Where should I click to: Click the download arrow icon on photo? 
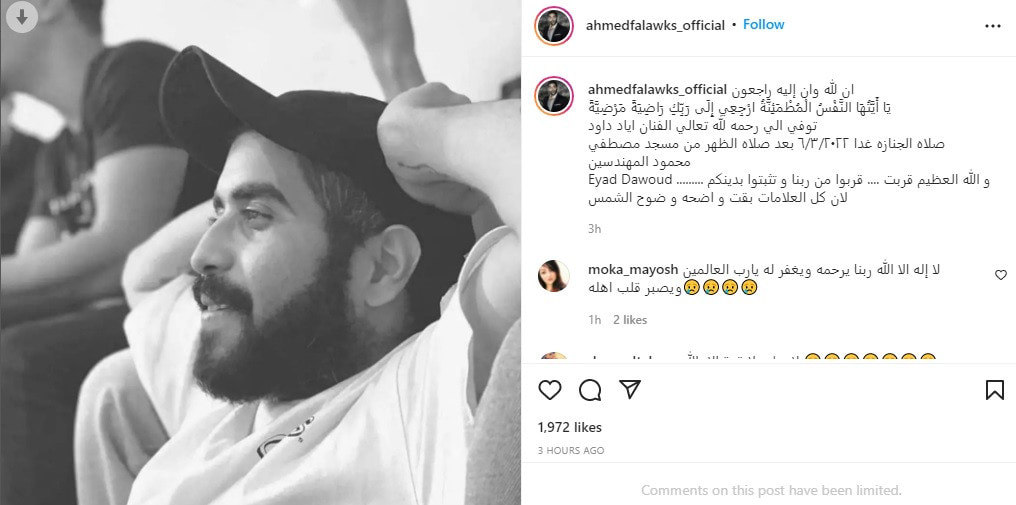tap(21, 18)
